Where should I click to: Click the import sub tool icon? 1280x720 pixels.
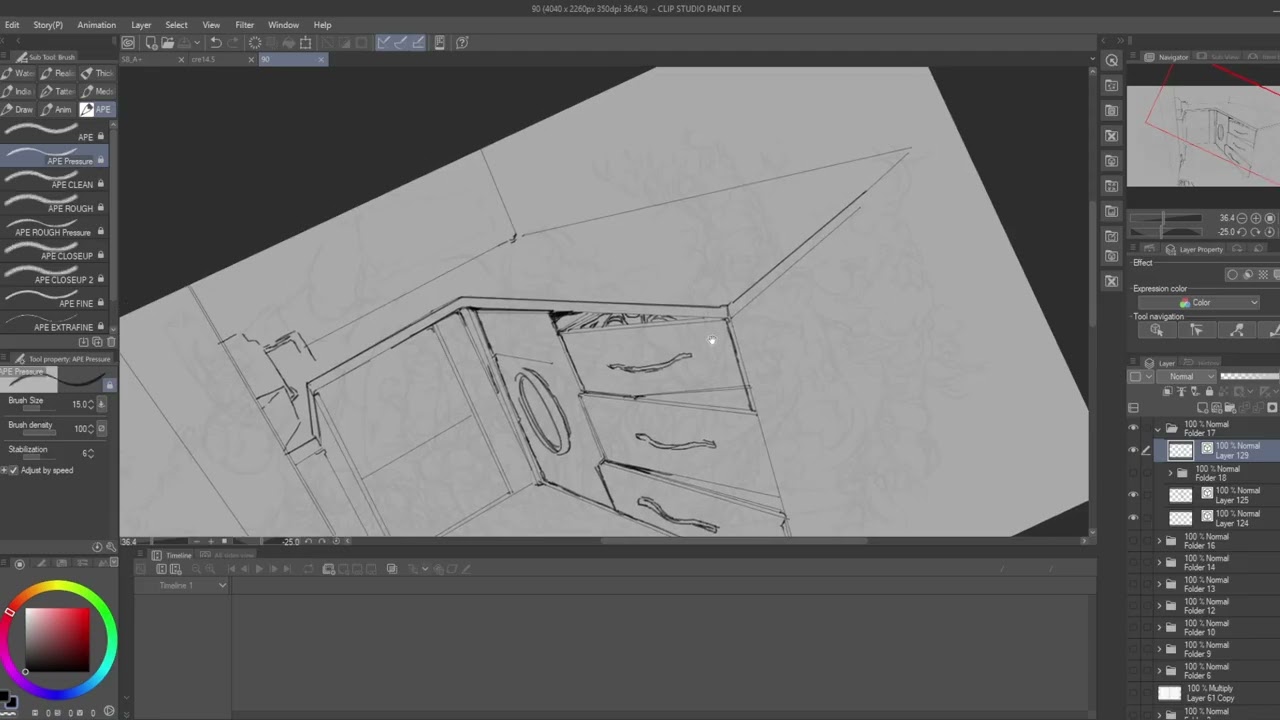click(84, 342)
